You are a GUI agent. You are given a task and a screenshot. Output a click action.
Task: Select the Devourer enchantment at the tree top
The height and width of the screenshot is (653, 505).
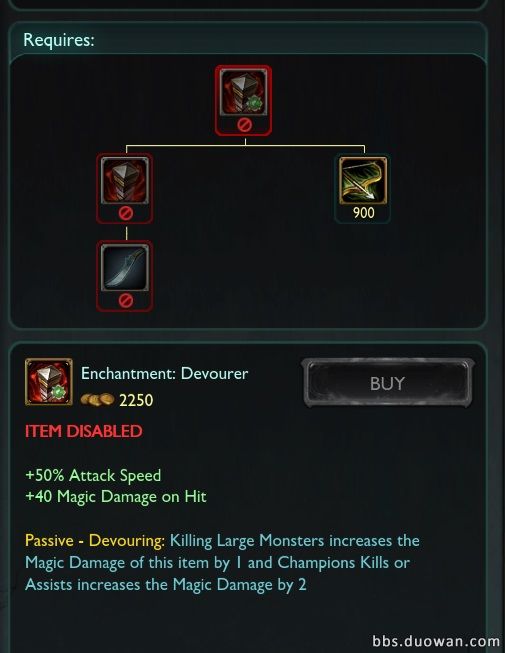[244, 92]
